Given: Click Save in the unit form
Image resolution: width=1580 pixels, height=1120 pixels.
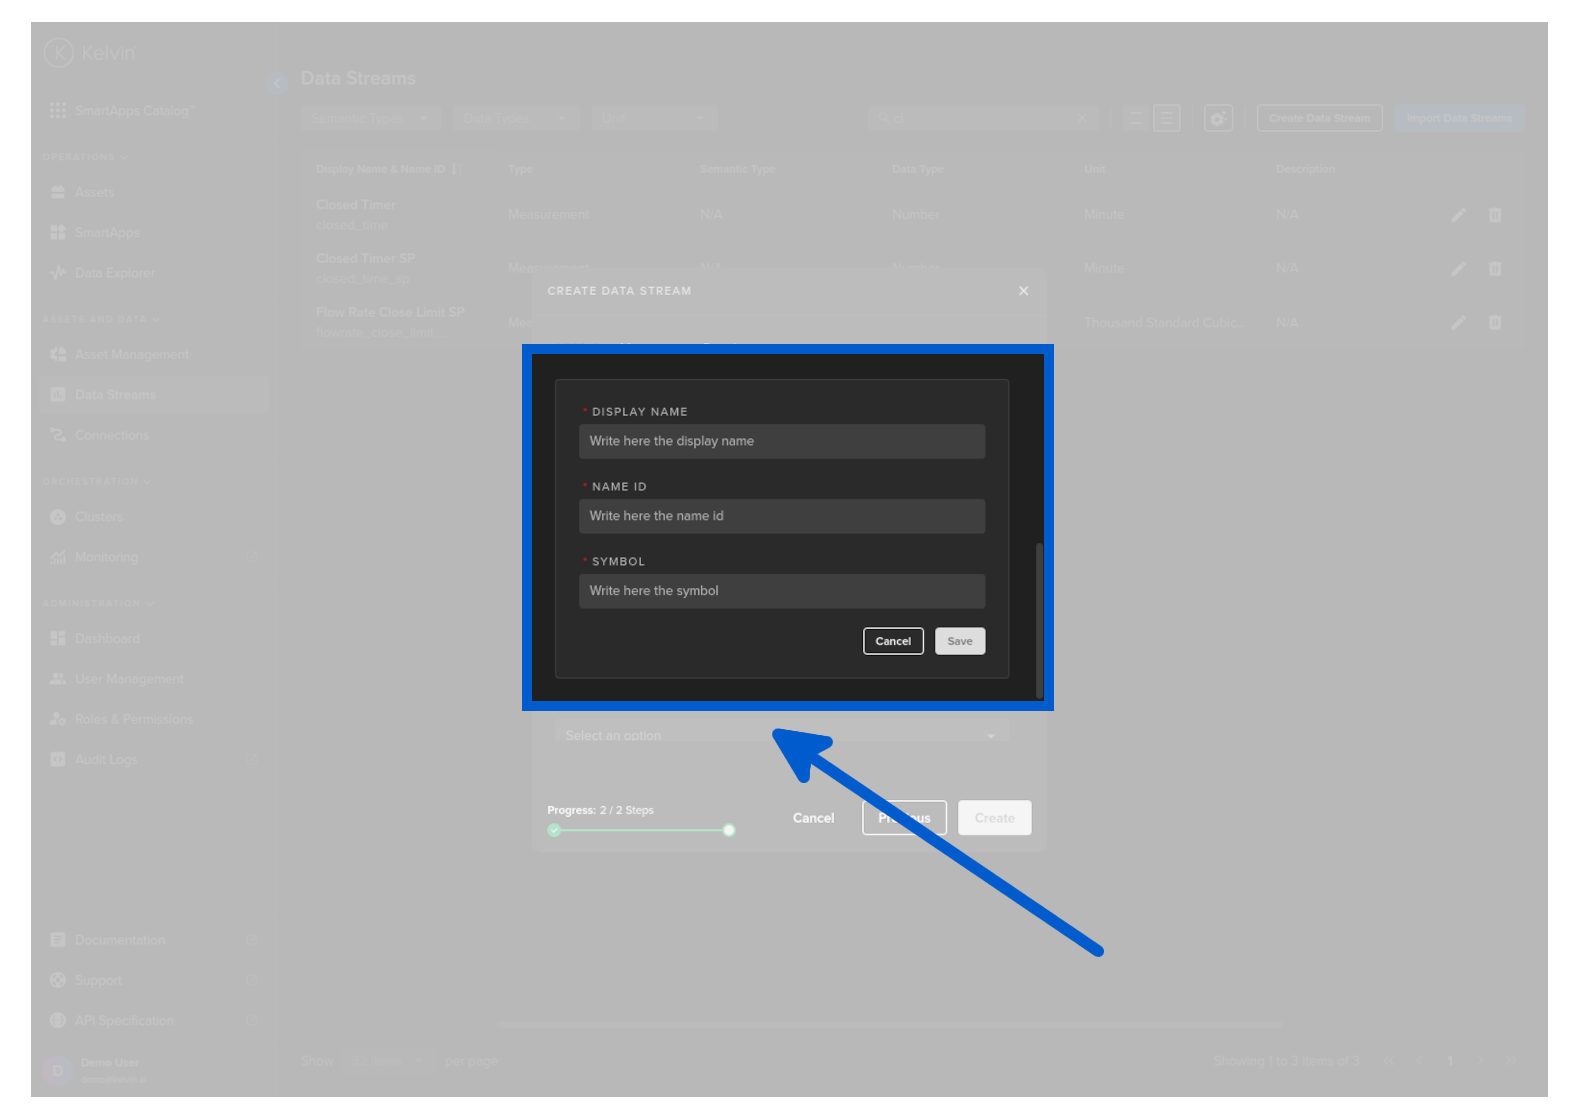Looking at the screenshot, I should [959, 641].
